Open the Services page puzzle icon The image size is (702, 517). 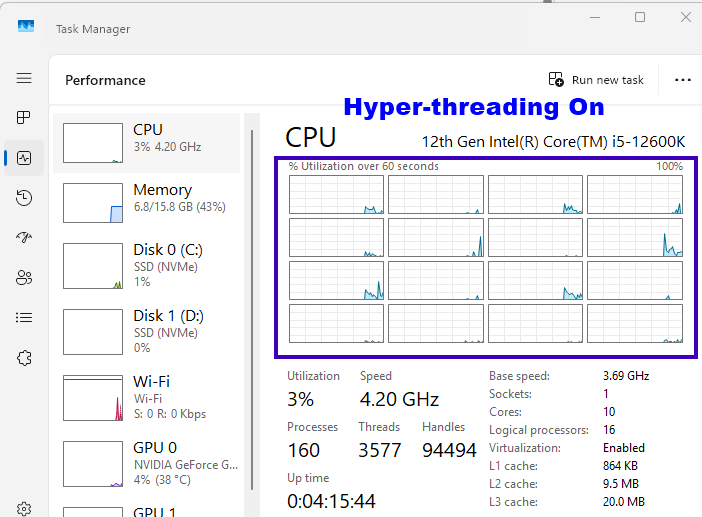pyautogui.click(x=24, y=358)
